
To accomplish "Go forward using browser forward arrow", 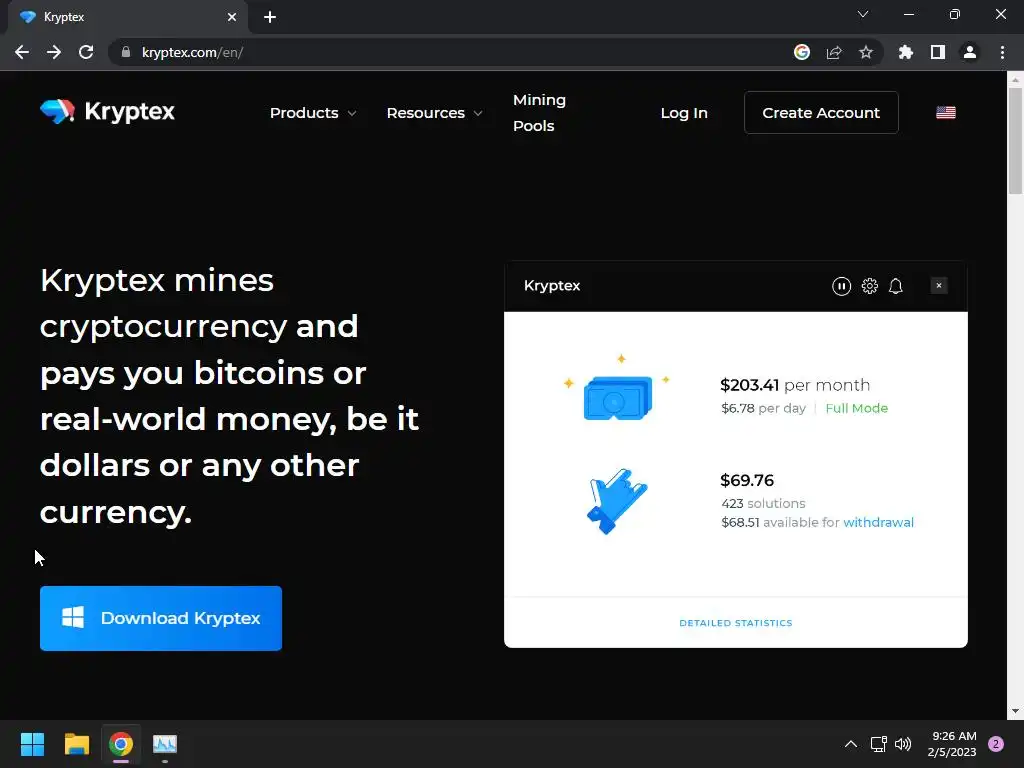I will 54,52.
